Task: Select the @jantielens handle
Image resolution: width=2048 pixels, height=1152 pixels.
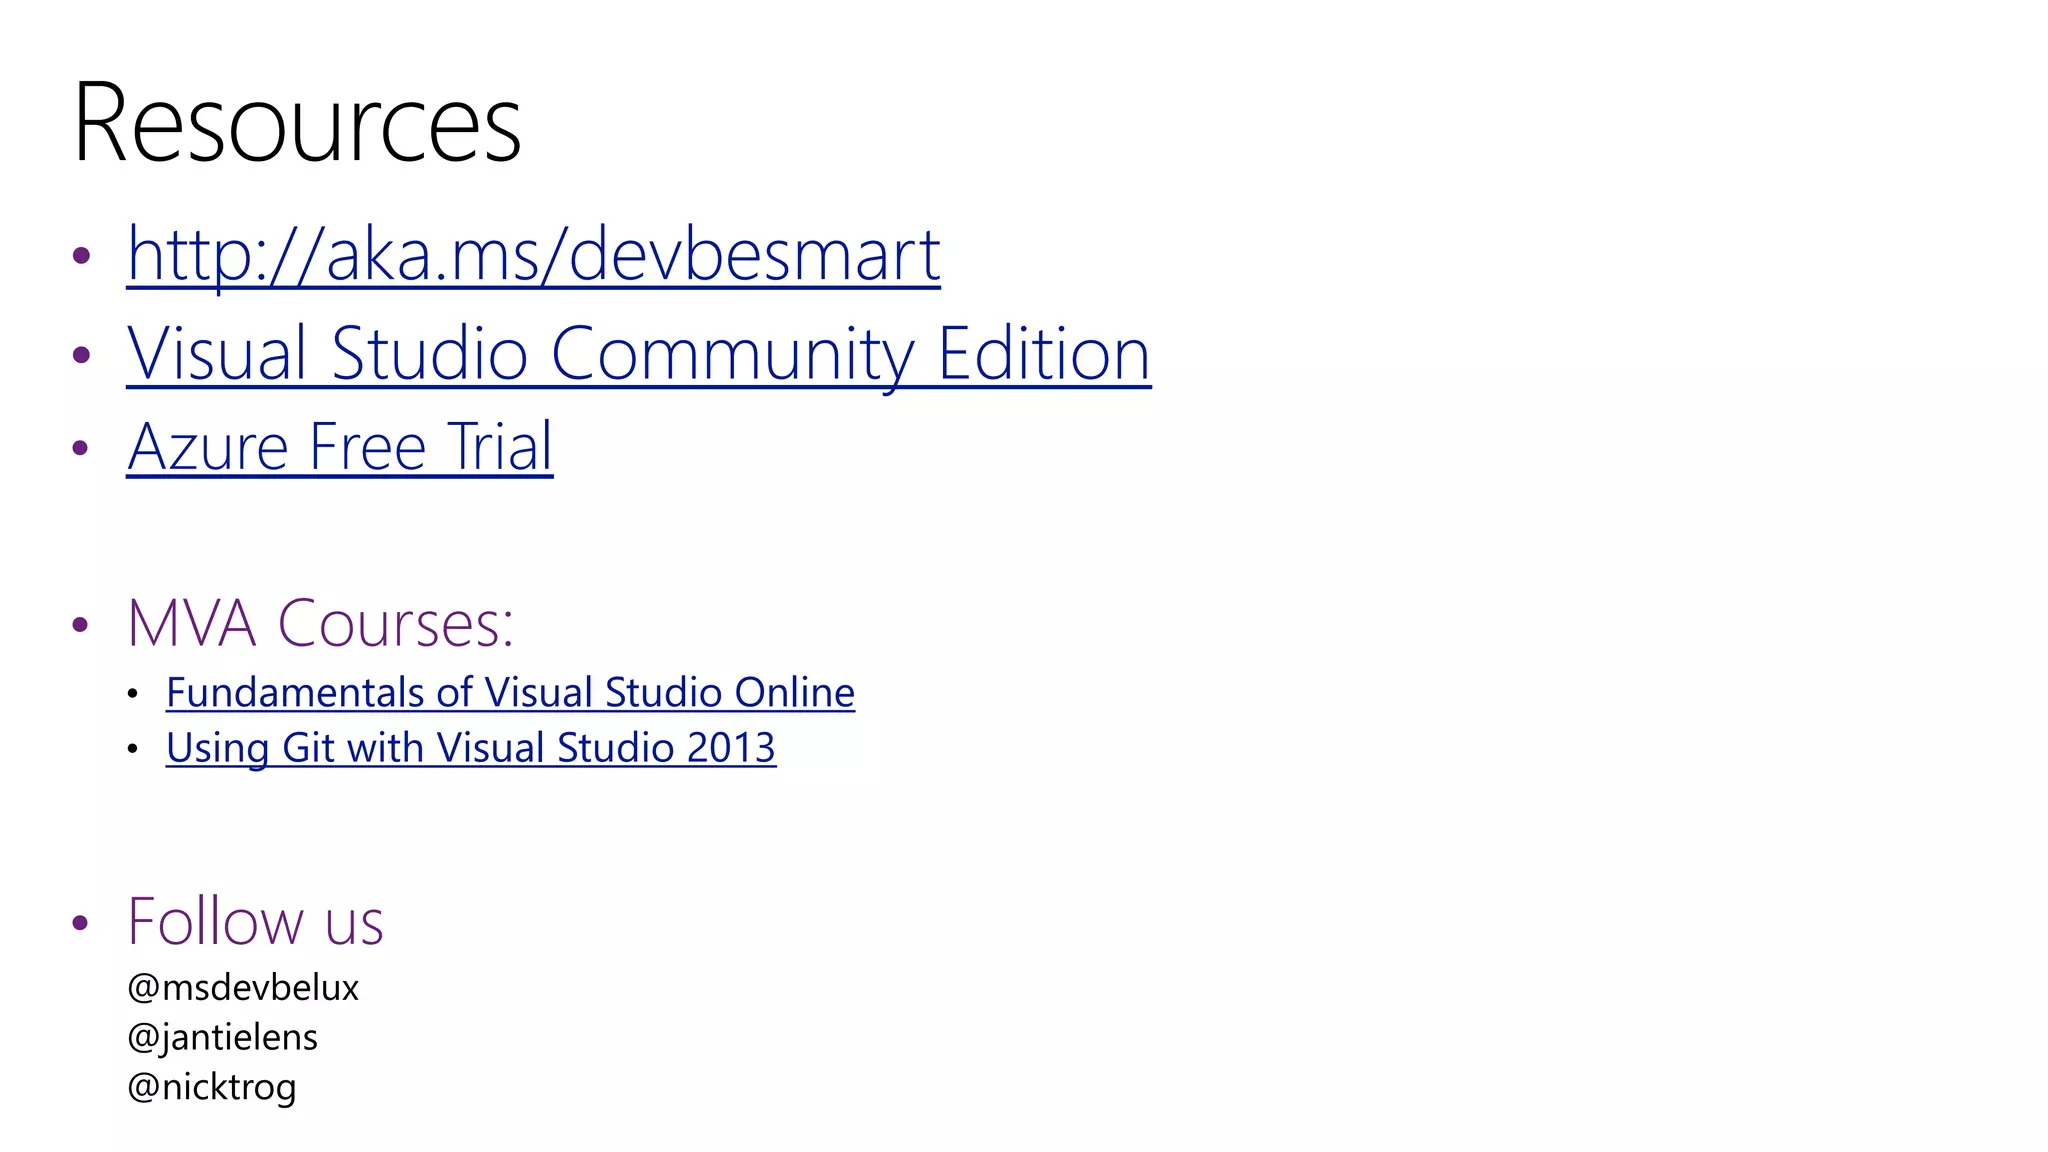Action: click(222, 1038)
